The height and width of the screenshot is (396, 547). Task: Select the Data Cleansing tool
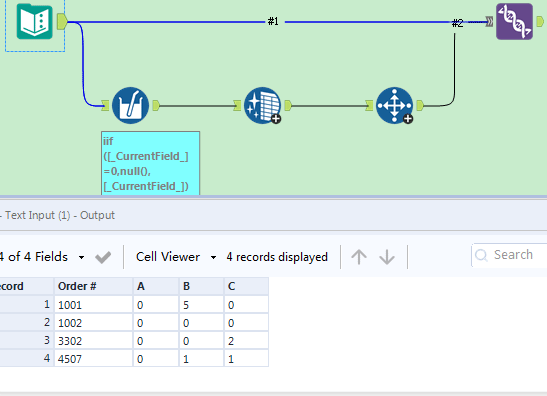point(263,105)
